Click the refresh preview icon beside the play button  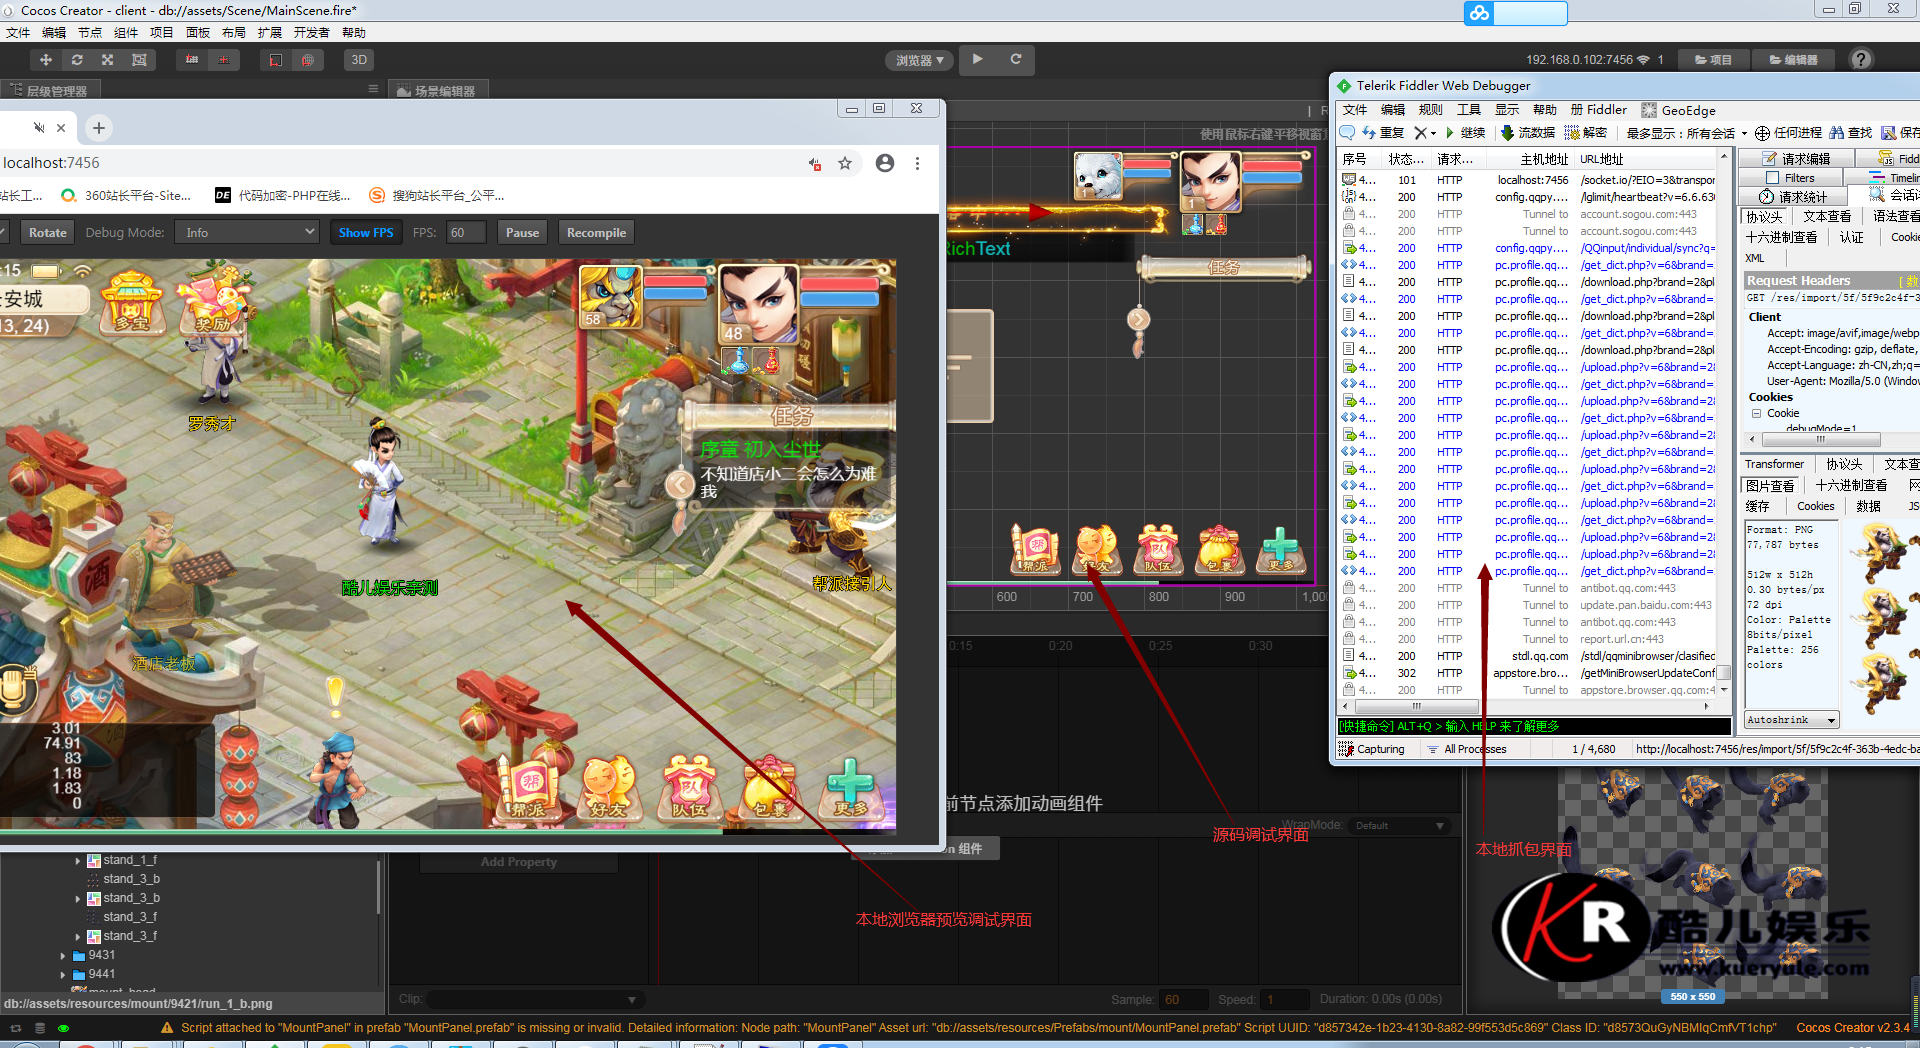pos(1015,59)
